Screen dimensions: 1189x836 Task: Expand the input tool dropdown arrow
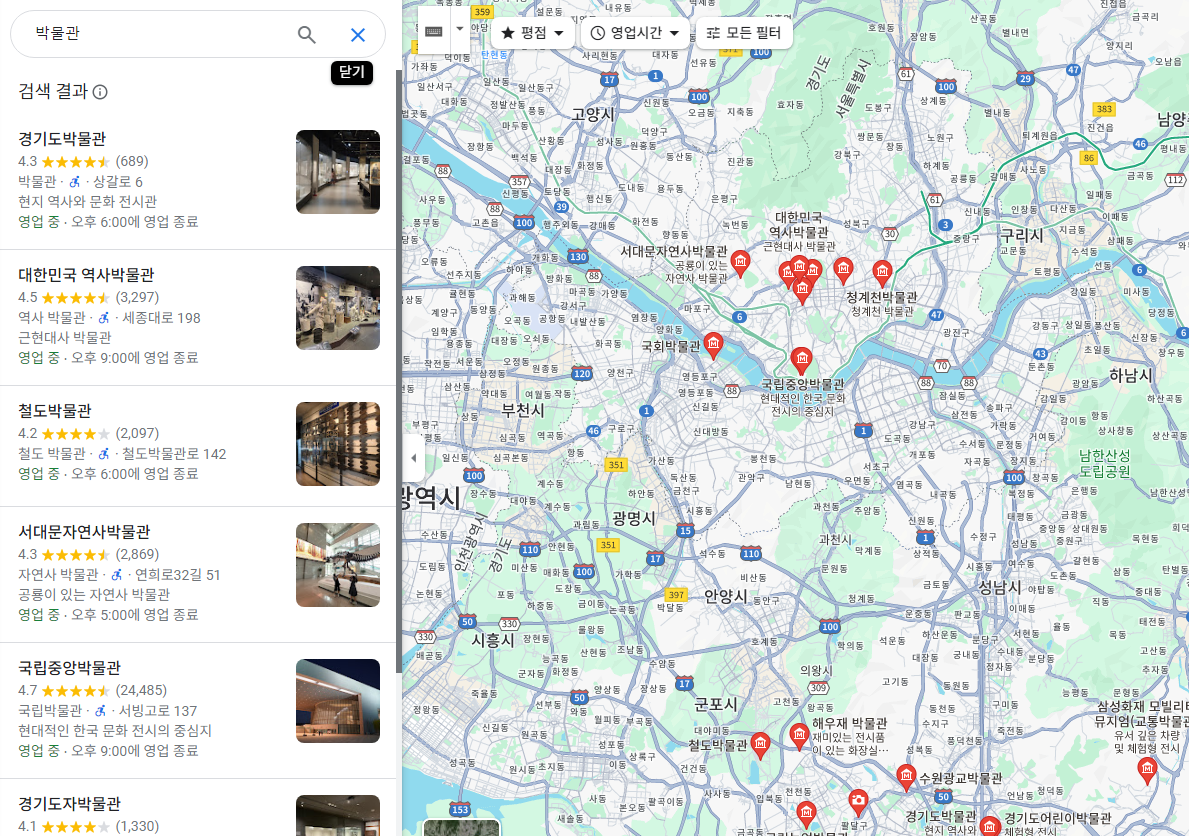tap(460, 30)
